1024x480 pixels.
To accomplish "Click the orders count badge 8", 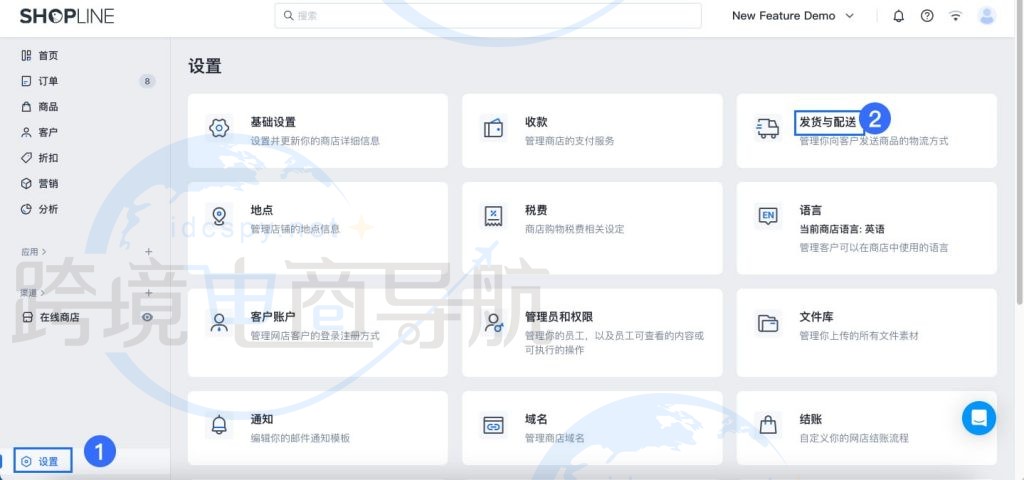I will tap(147, 81).
